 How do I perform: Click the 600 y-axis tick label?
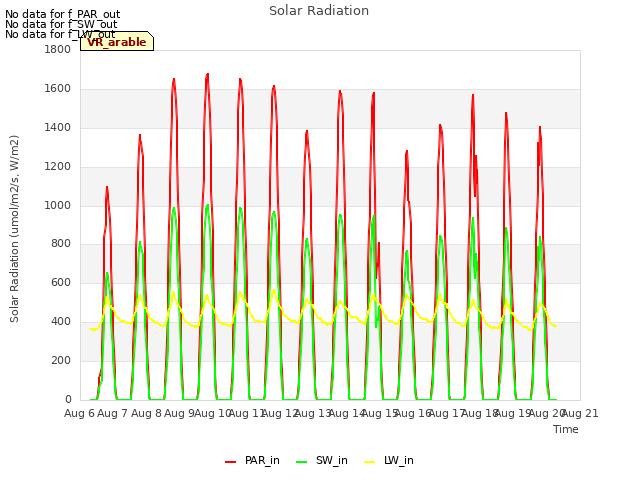pyautogui.click(x=61, y=282)
